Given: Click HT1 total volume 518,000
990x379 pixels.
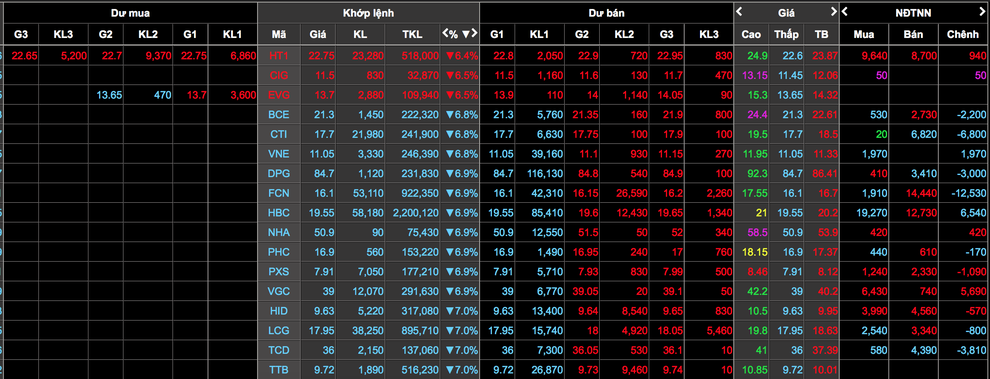Looking at the screenshot, I should coord(419,56).
